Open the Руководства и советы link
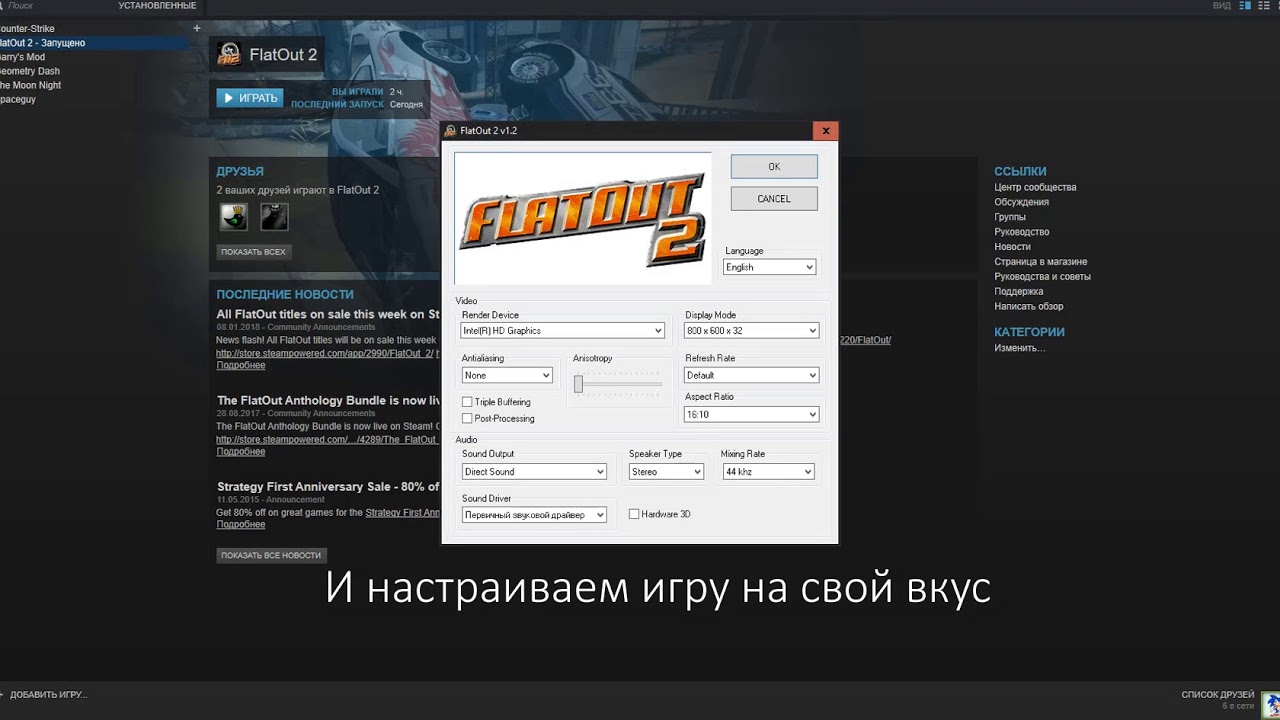Image resolution: width=1280 pixels, height=720 pixels. [1042, 277]
